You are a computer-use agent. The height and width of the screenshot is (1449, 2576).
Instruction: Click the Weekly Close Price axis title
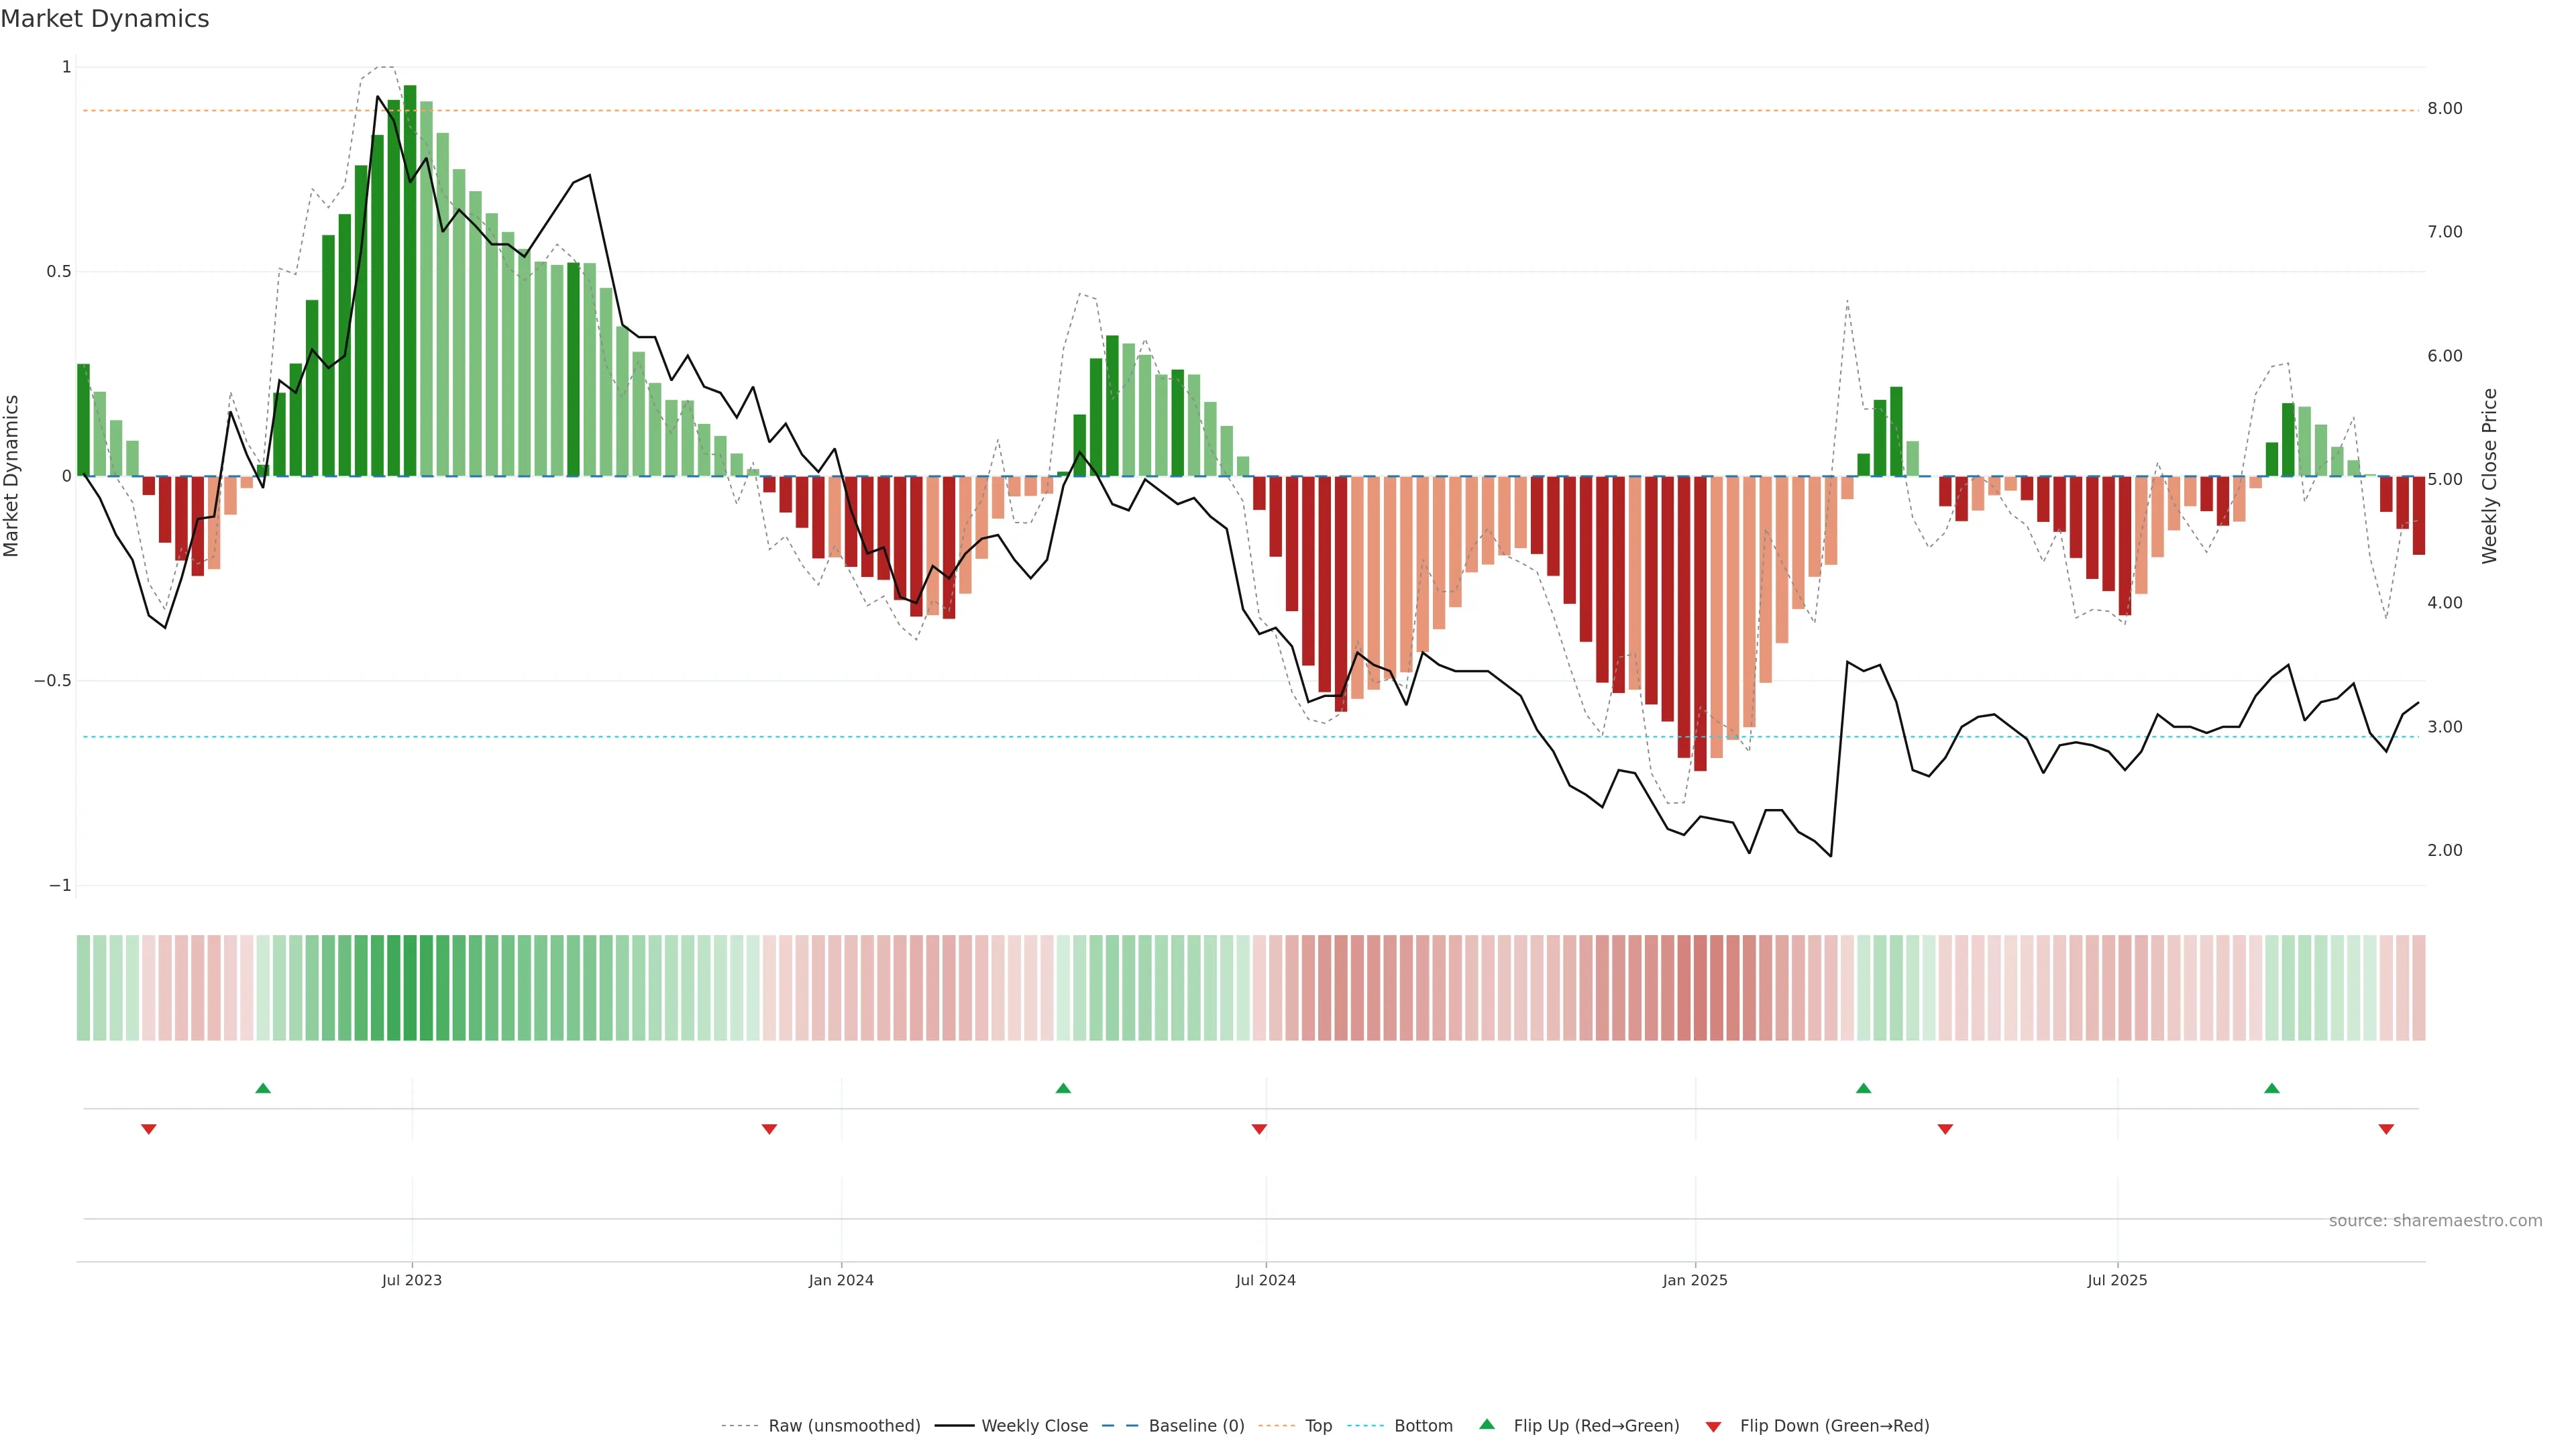pyautogui.click(x=2489, y=476)
